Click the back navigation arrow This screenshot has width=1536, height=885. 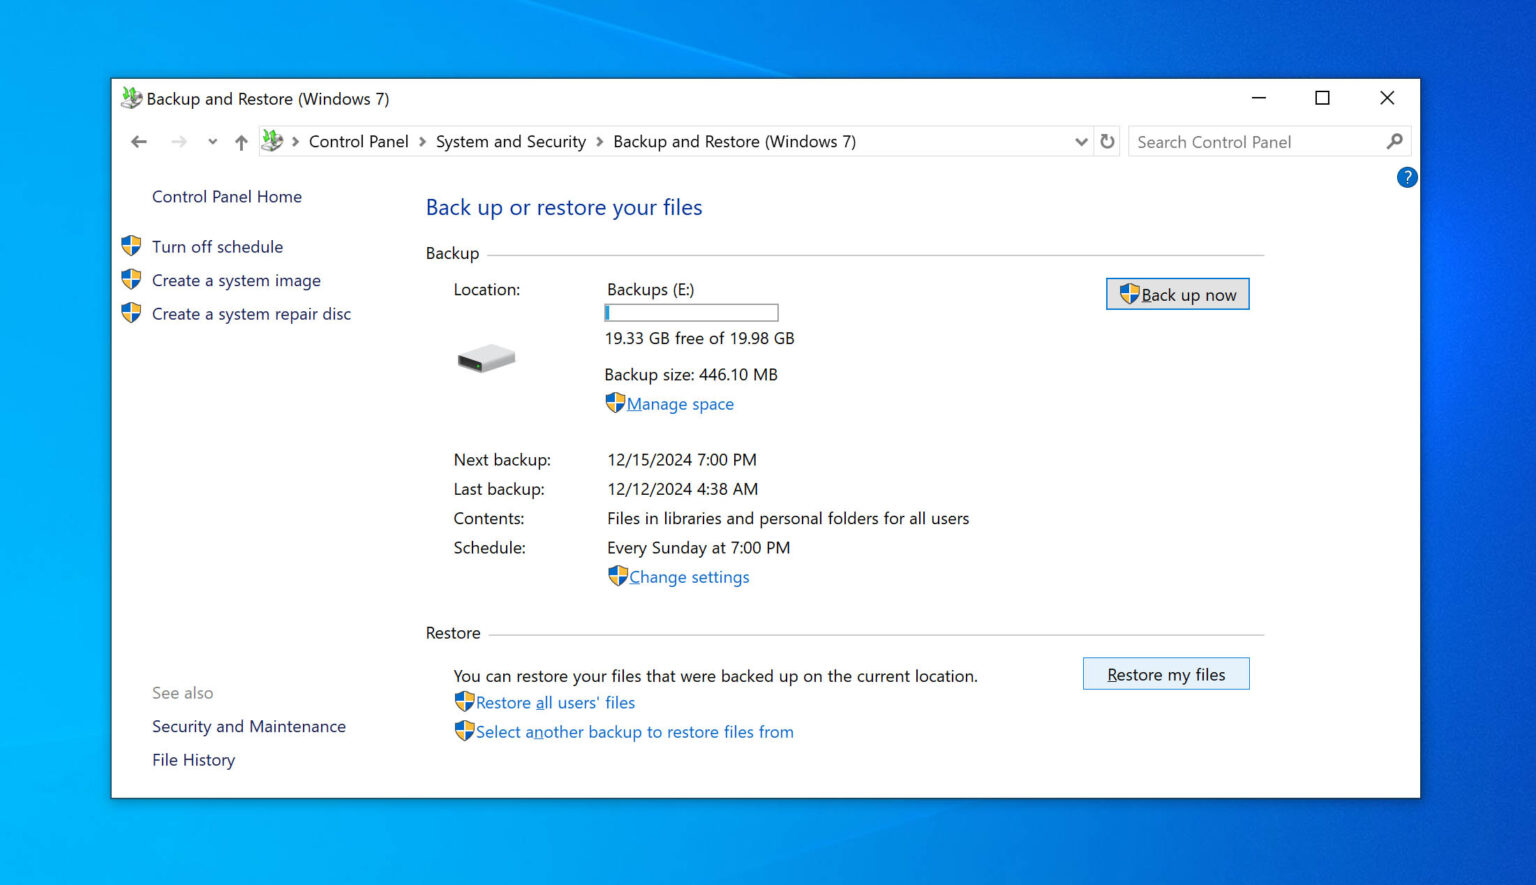139,141
